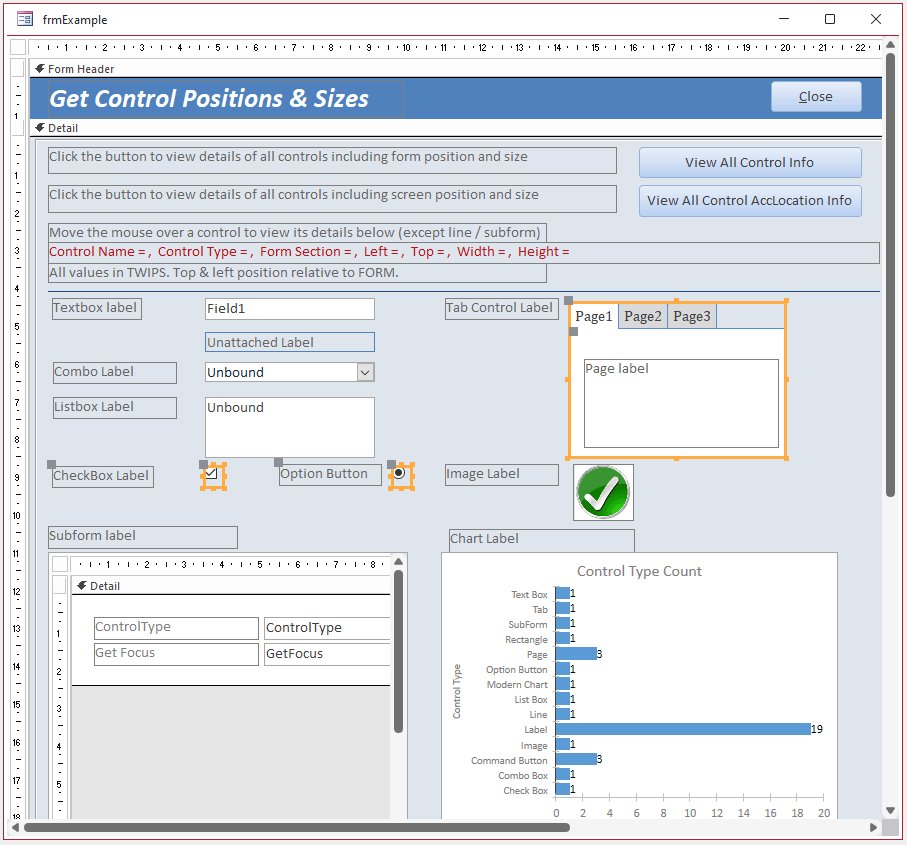Click the main horizontal scrollbar thumb
Screen dimensions: 907x845
296,828
